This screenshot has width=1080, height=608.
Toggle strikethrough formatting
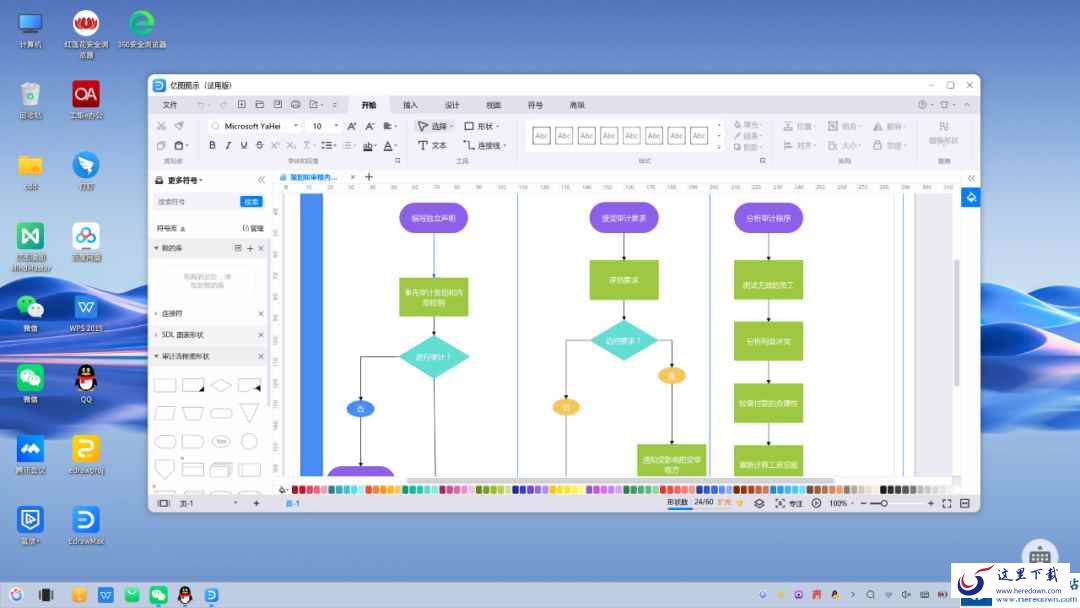pos(260,145)
